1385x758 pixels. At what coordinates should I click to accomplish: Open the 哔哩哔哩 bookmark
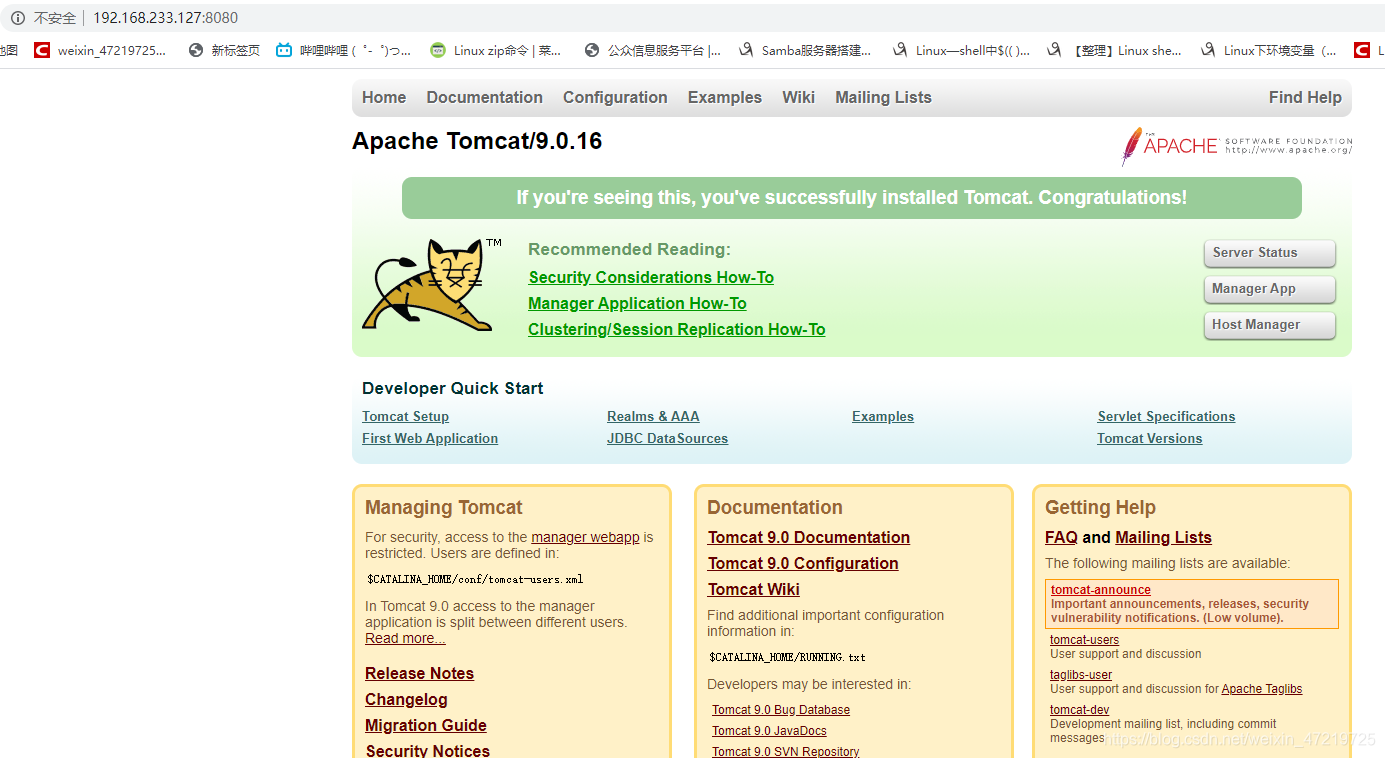point(344,50)
